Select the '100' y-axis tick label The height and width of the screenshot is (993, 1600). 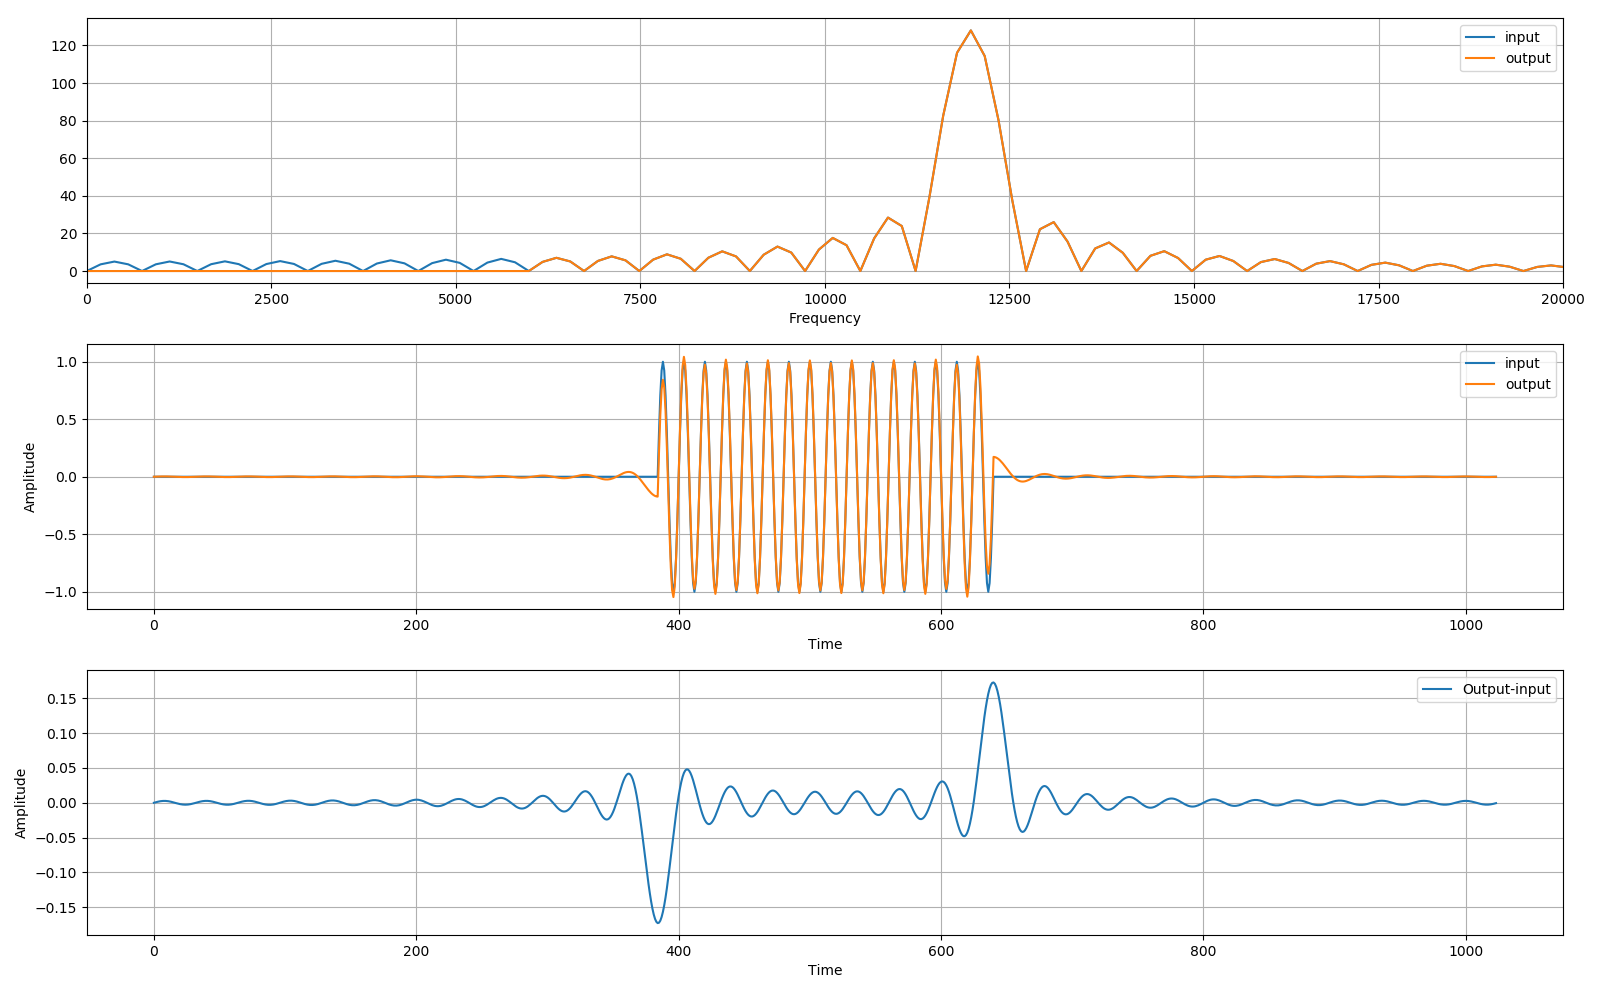[65, 84]
